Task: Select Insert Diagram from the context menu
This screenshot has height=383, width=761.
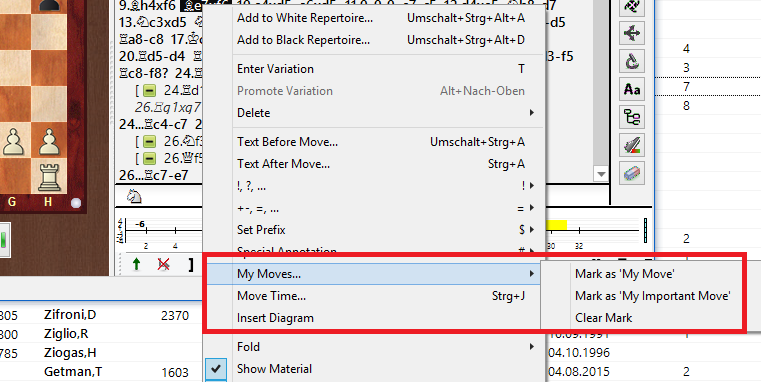Action: click(275, 318)
